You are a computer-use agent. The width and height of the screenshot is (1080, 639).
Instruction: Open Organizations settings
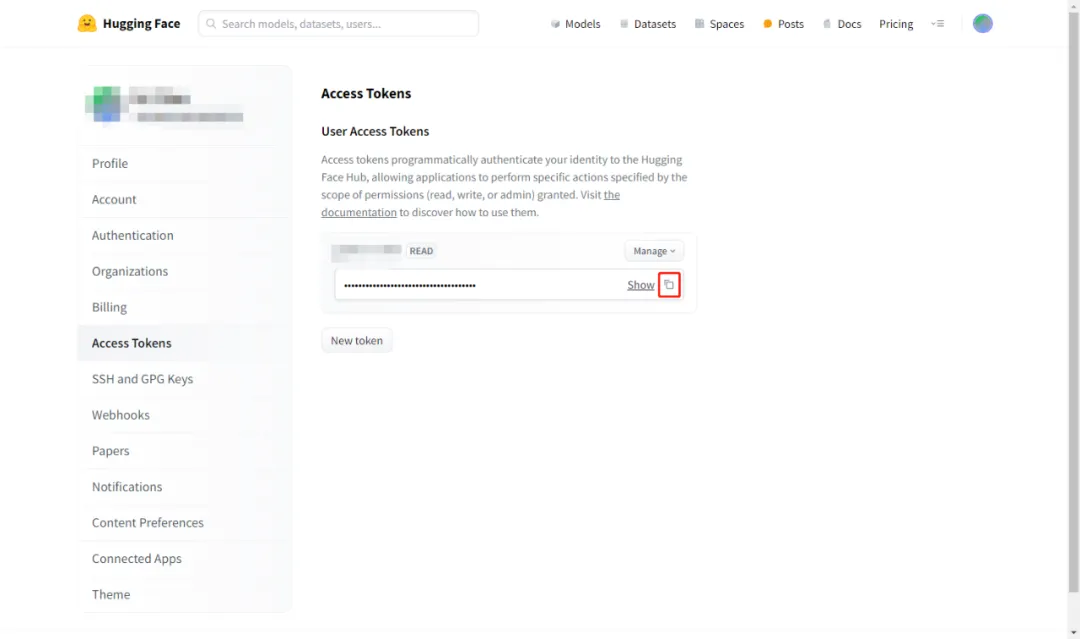click(x=184, y=271)
